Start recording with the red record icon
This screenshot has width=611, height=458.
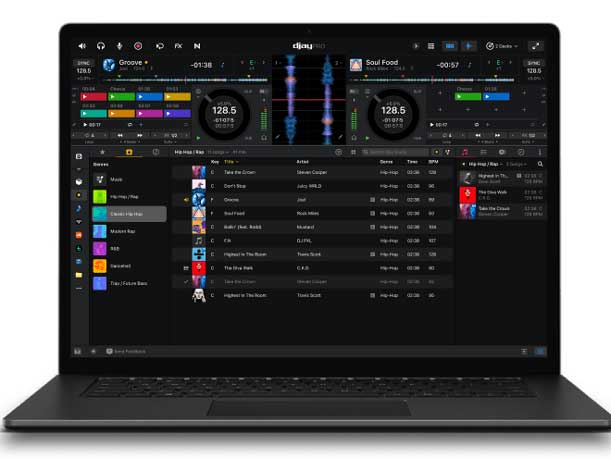(138, 46)
